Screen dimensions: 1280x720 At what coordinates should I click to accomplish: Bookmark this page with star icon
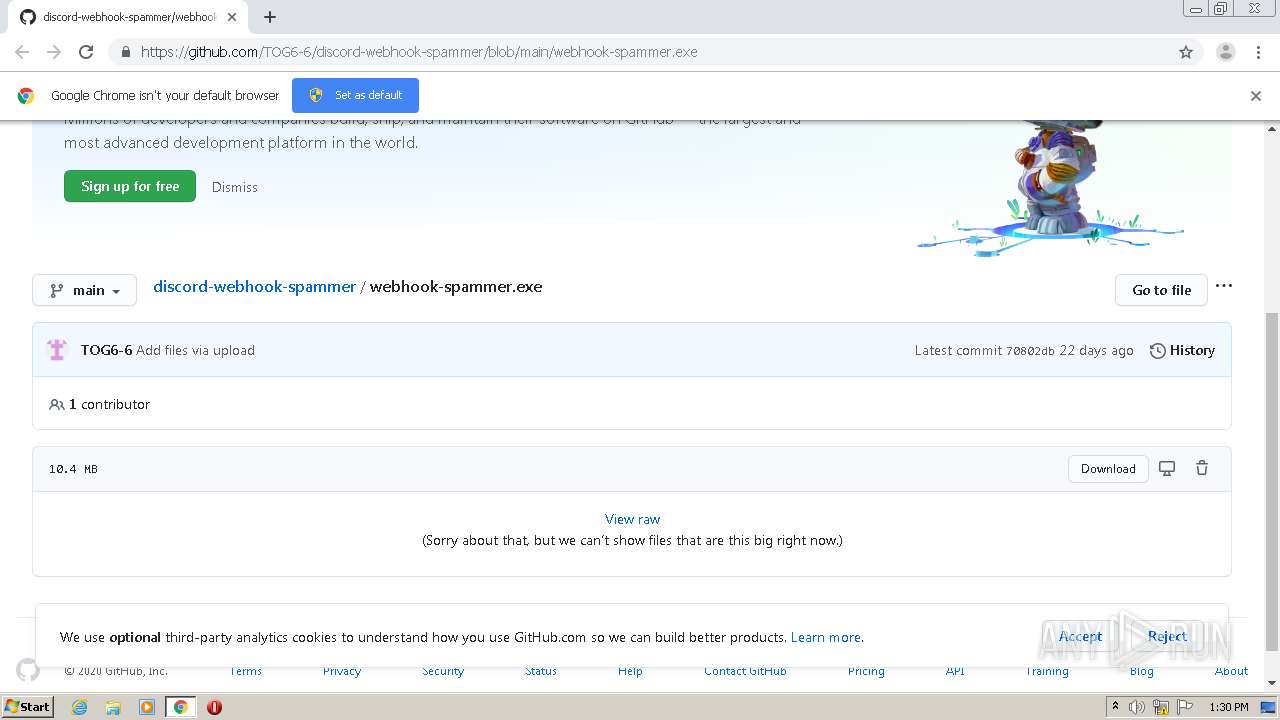(1186, 52)
